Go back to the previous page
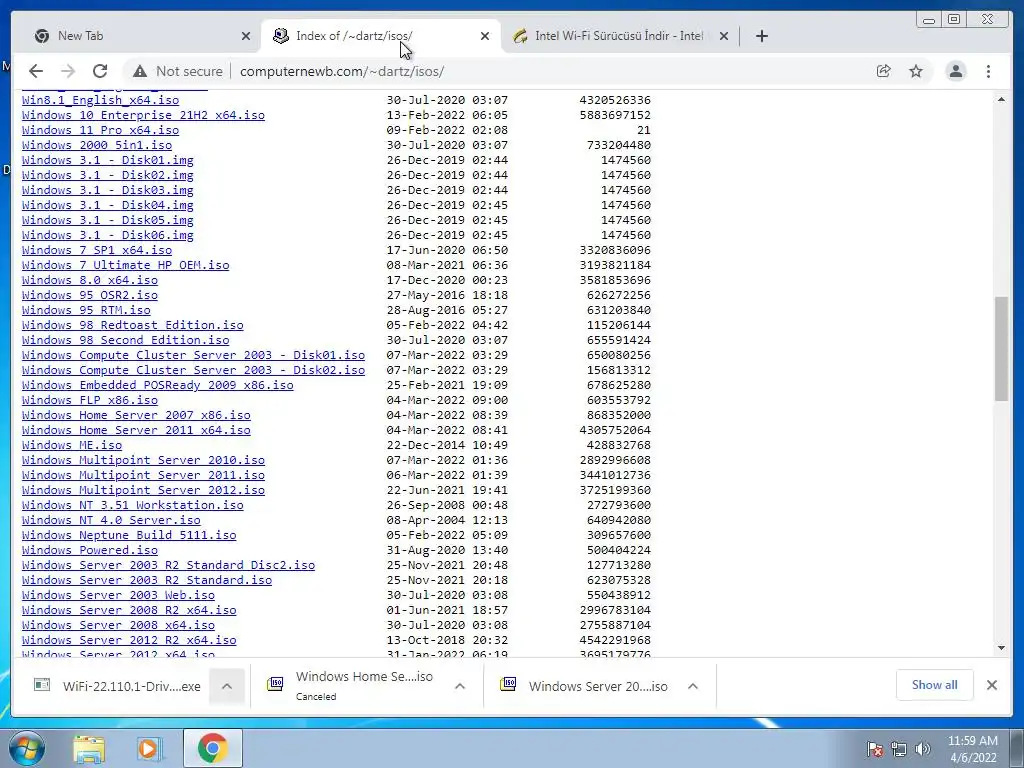This screenshot has height=768, width=1024. (36, 71)
